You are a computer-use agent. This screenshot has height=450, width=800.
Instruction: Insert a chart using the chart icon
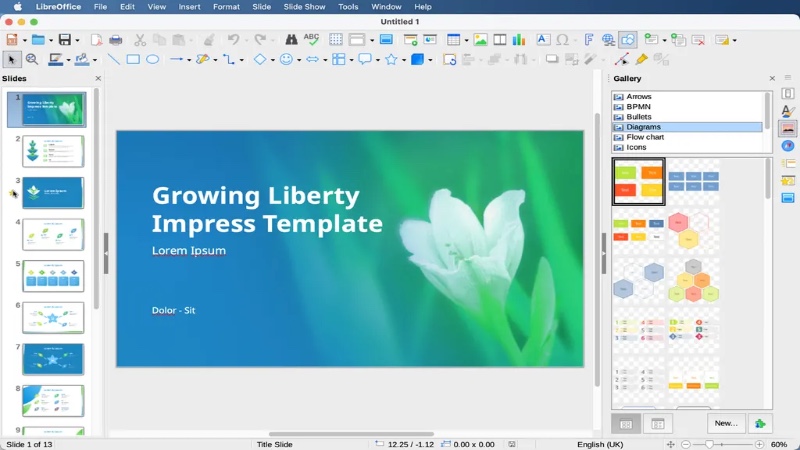pos(519,40)
